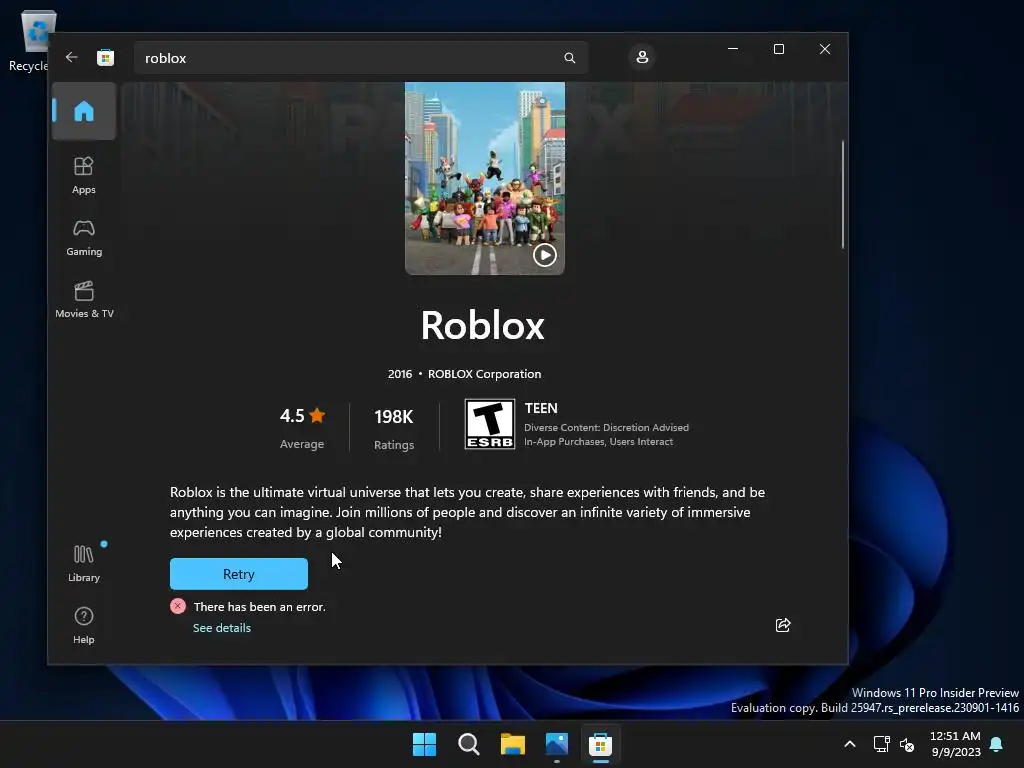Close the Microsoft Store window
This screenshot has height=768, width=1024.
coord(825,49)
